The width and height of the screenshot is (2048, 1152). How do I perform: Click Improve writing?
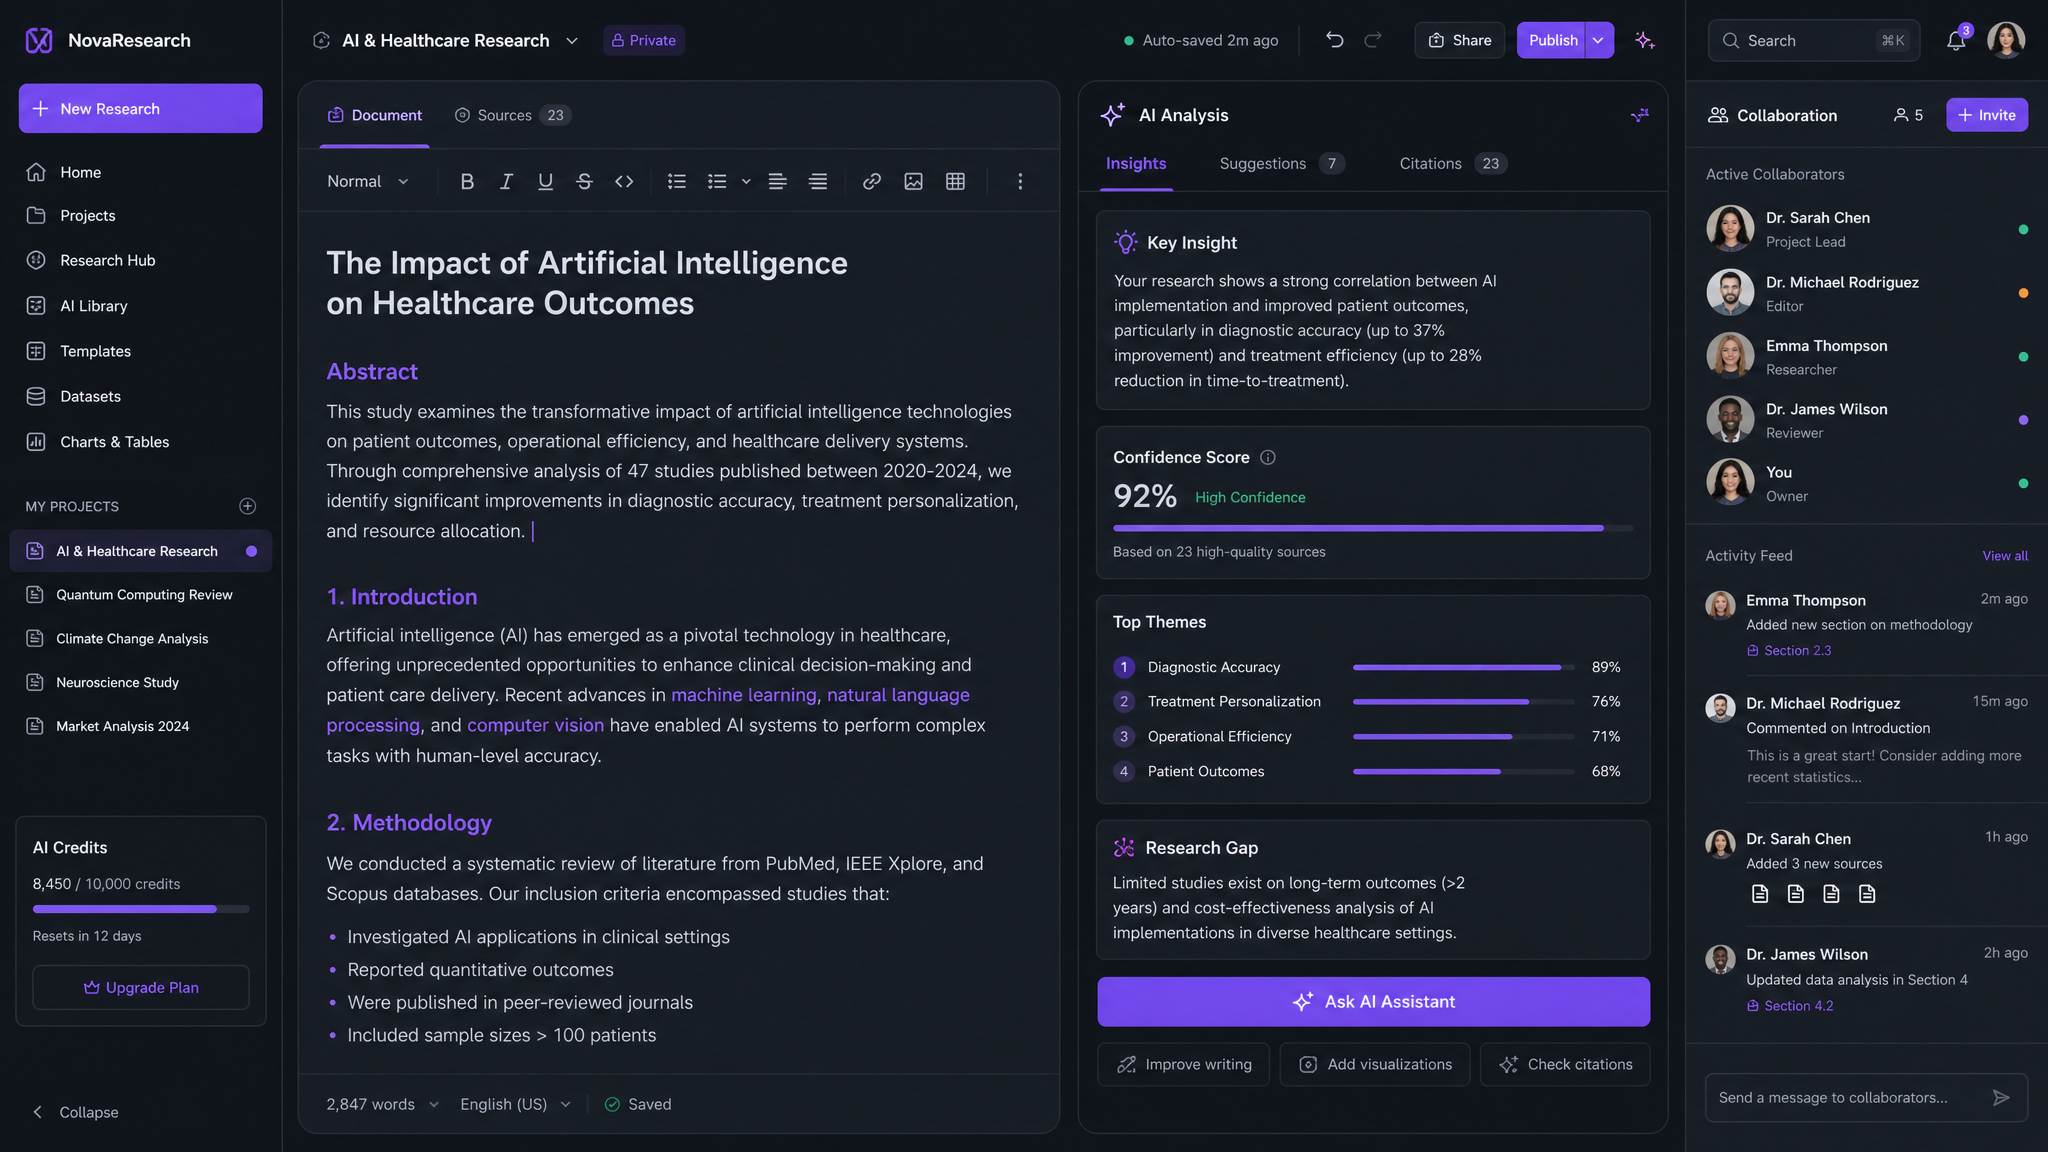[x=1183, y=1064]
